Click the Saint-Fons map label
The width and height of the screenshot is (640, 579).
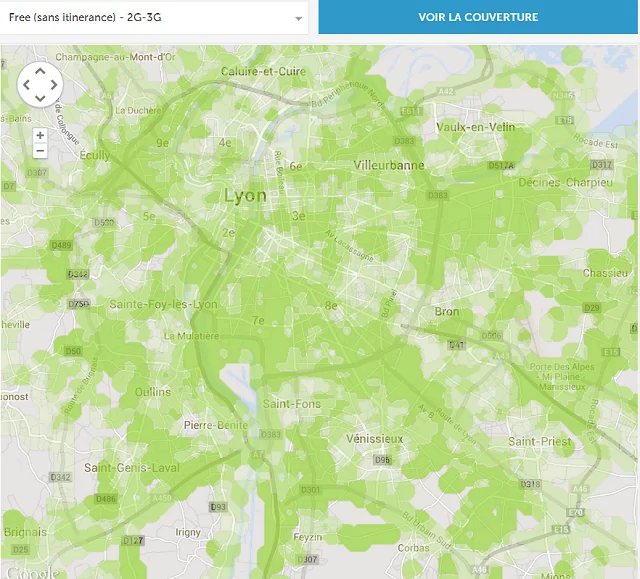coord(292,404)
